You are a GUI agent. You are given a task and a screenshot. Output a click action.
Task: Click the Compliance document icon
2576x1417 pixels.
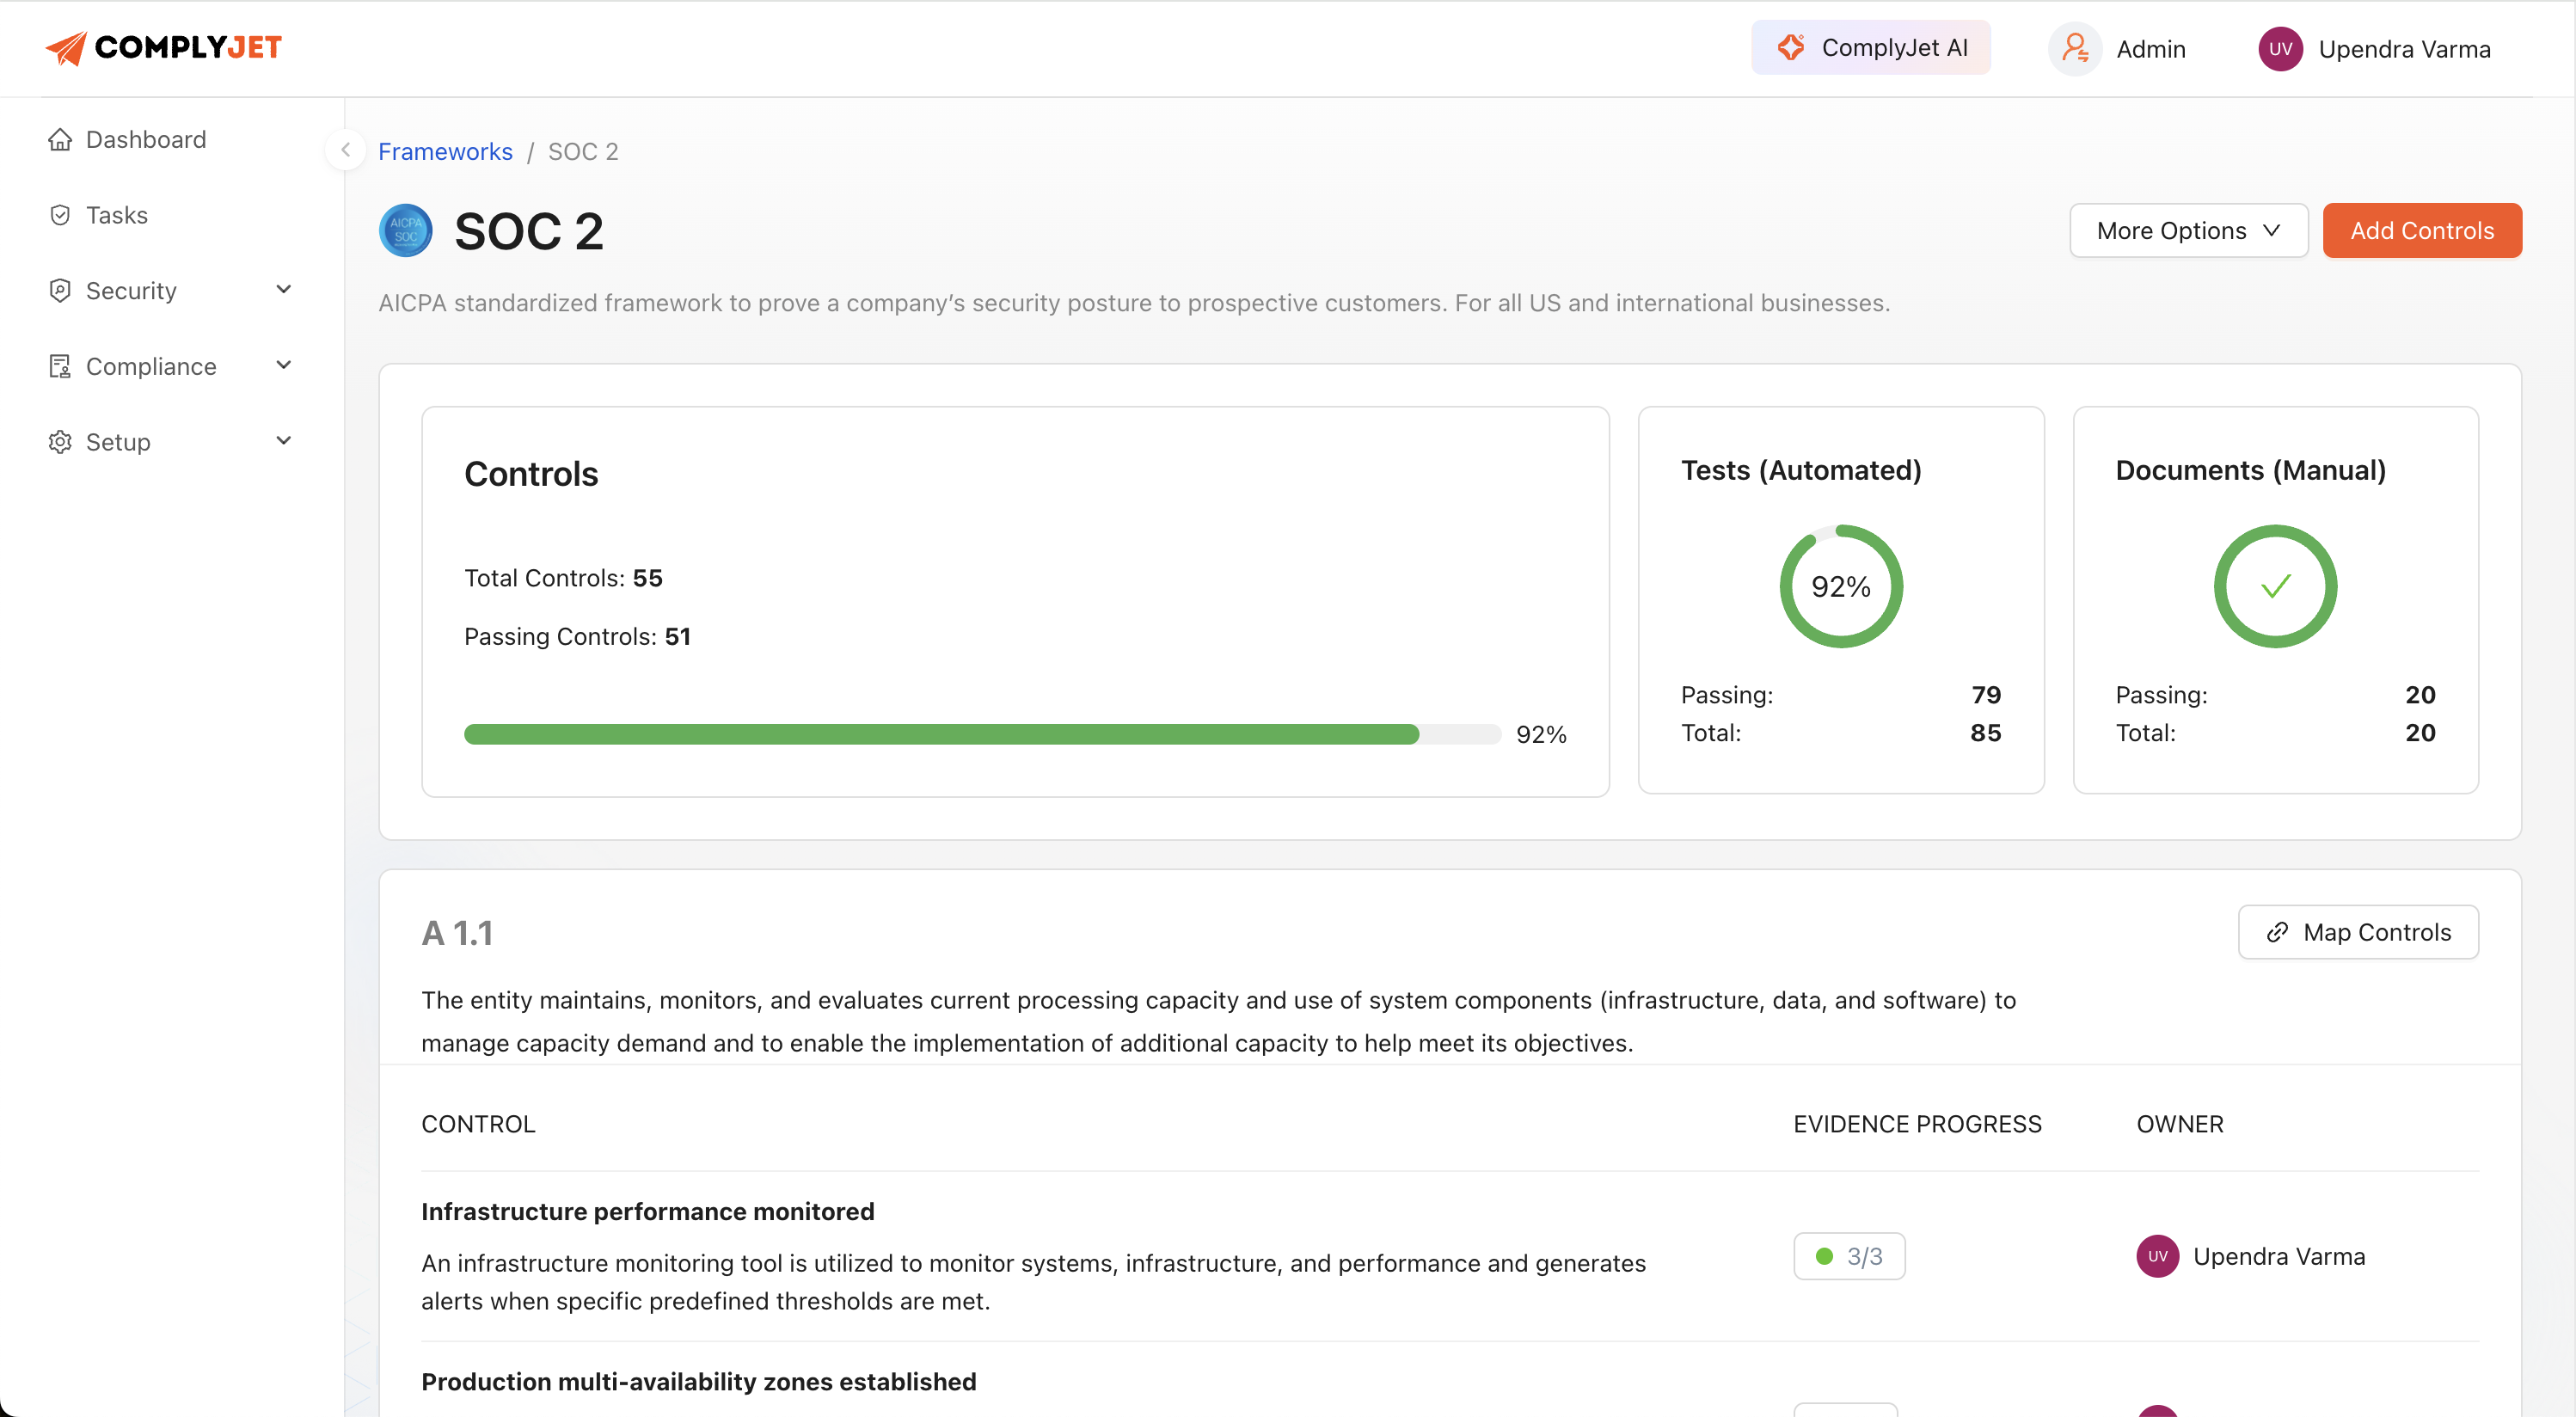pyautogui.click(x=60, y=366)
